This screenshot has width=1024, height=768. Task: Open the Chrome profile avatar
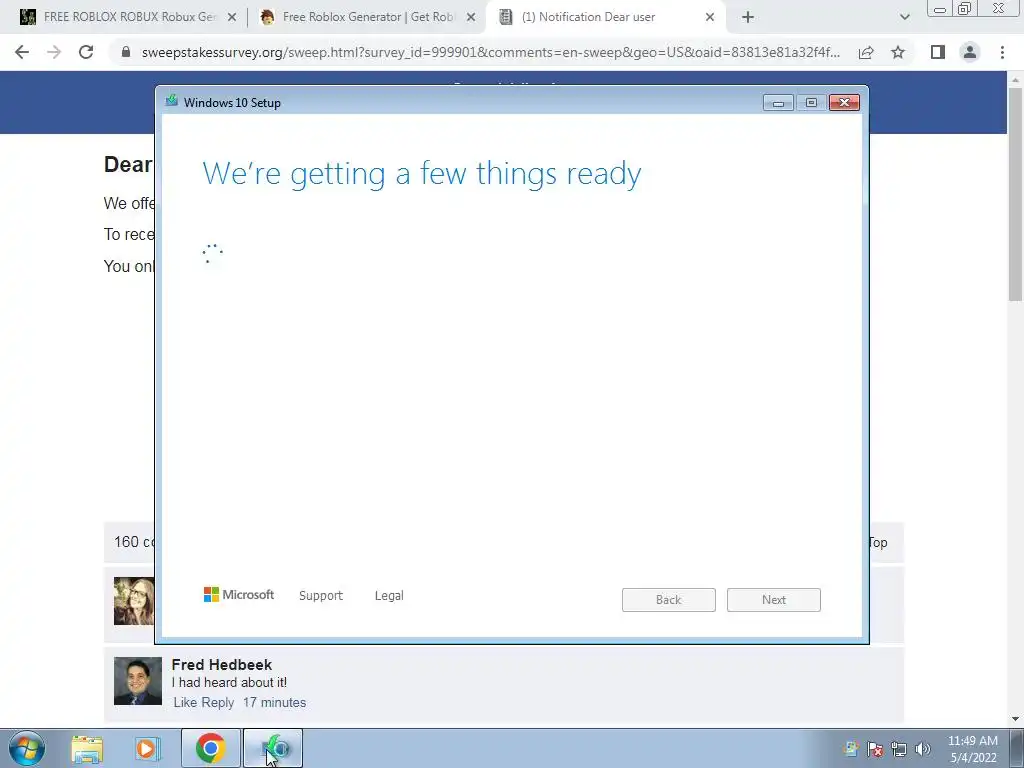click(x=970, y=52)
